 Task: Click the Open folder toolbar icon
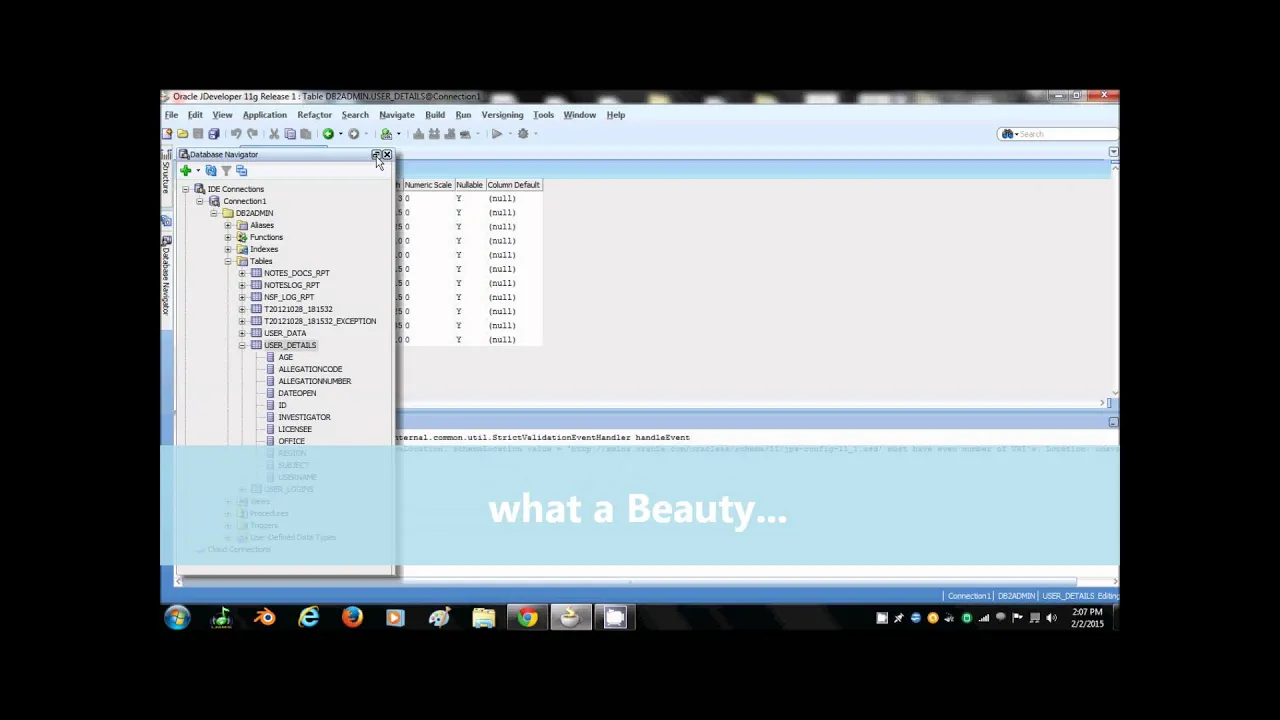[182, 134]
